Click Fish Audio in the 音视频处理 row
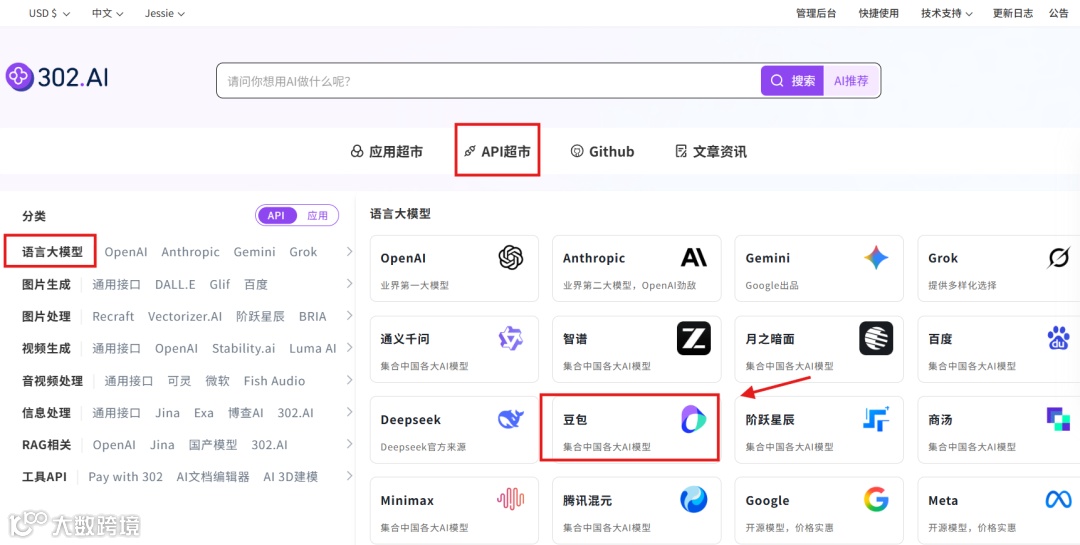Screen dimensions: 1080x545 click(x=274, y=380)
